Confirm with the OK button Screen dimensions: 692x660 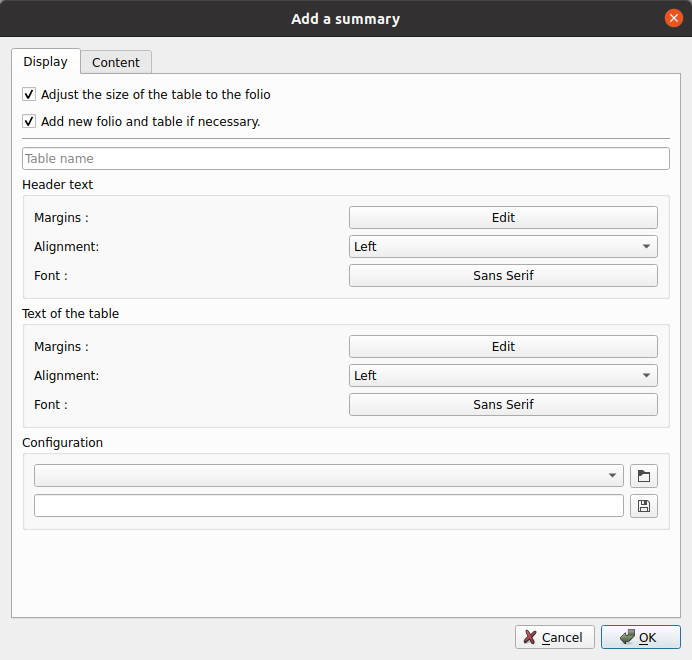(x=640, y=637)
